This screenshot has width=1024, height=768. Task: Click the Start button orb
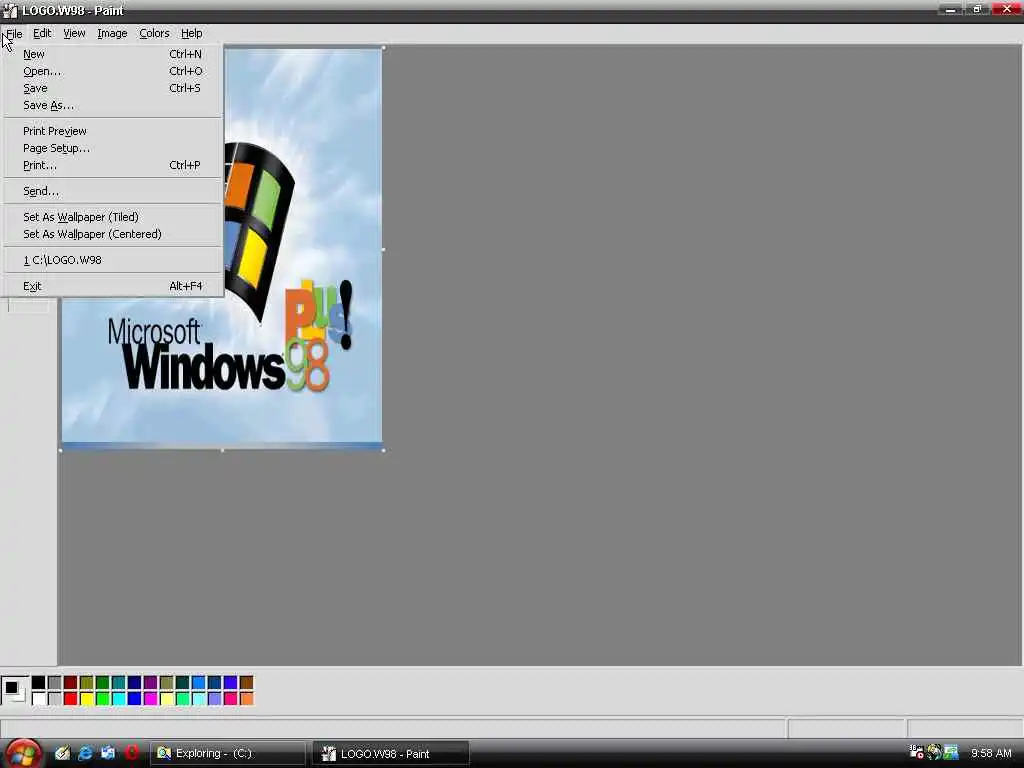24,754
